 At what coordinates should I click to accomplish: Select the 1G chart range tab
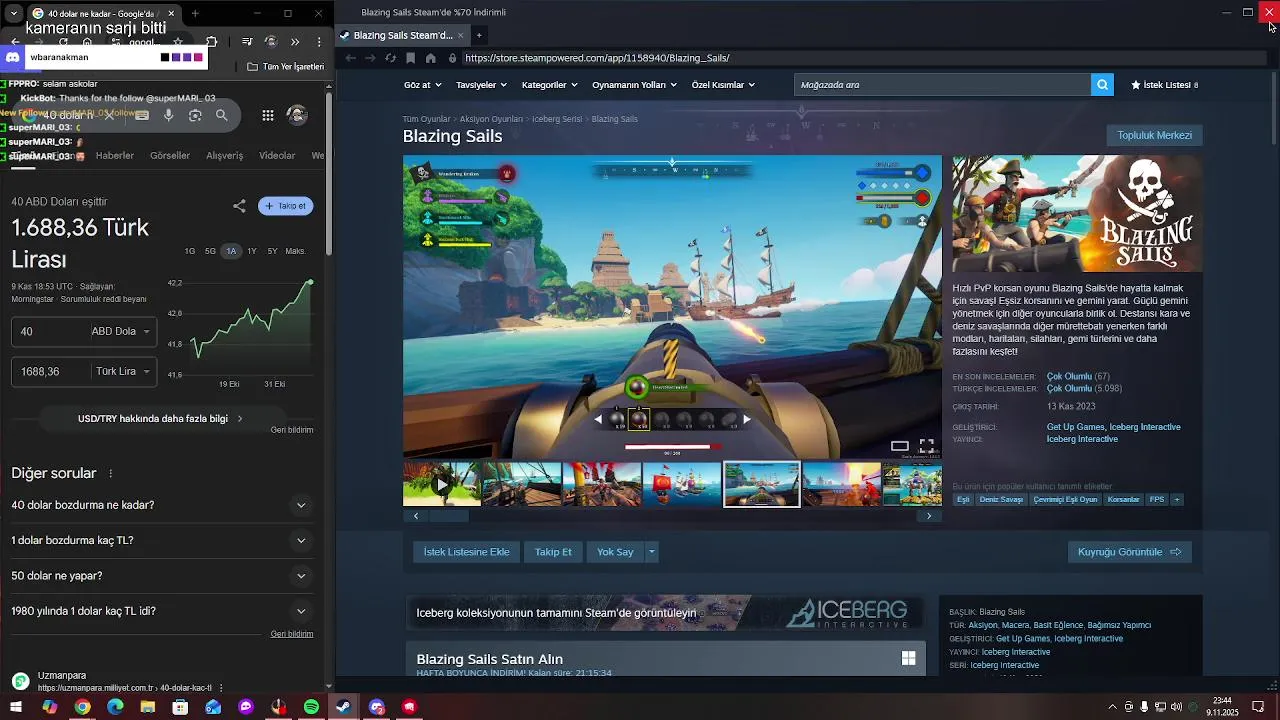click(190, 251)
